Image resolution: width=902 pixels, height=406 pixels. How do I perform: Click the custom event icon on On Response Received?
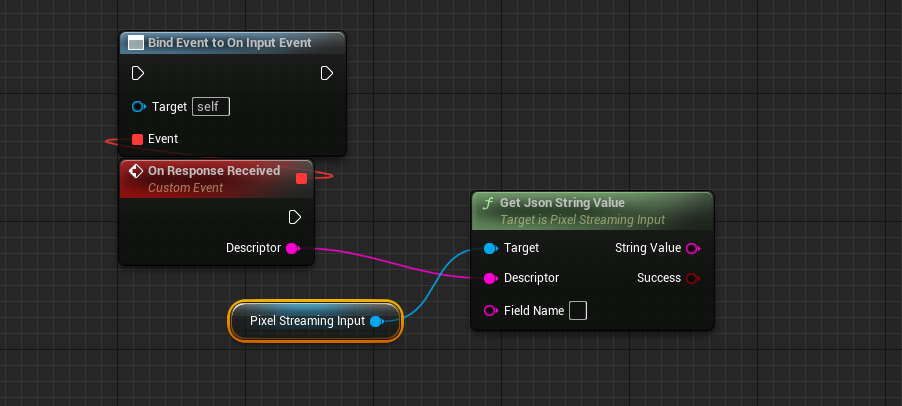click(x=136, y=171)
